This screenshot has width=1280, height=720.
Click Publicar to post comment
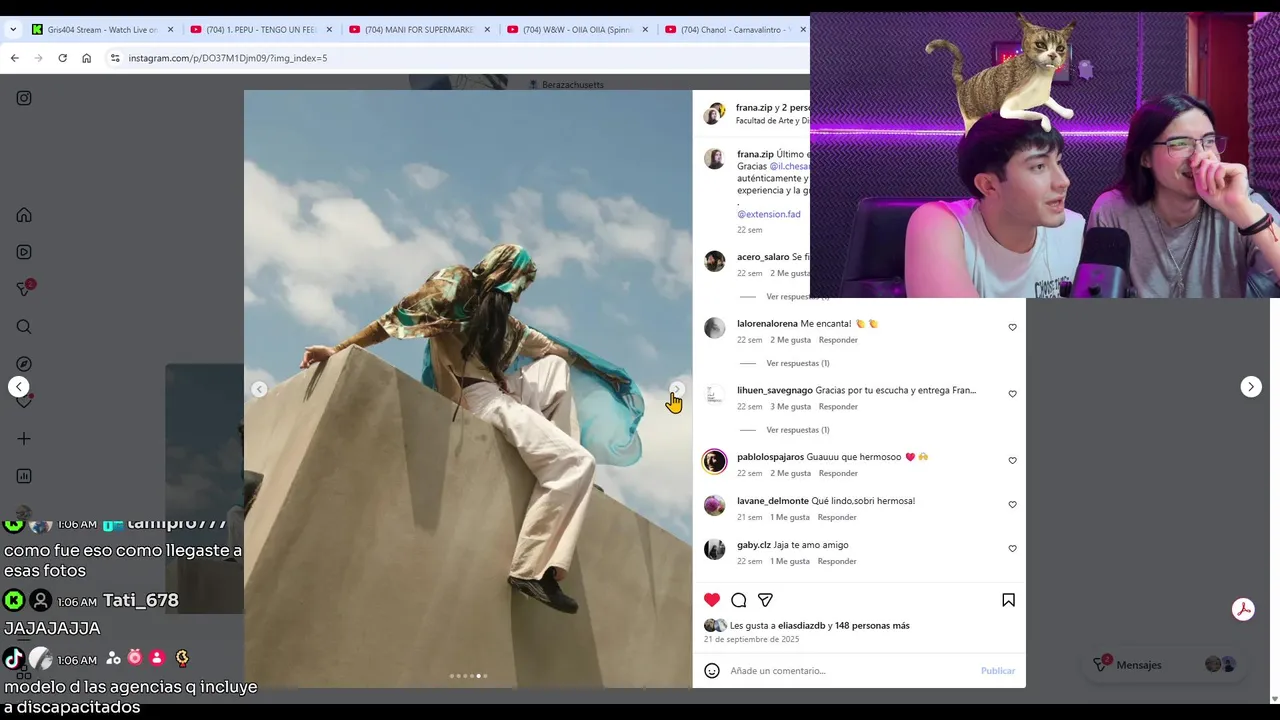(998, 671)
